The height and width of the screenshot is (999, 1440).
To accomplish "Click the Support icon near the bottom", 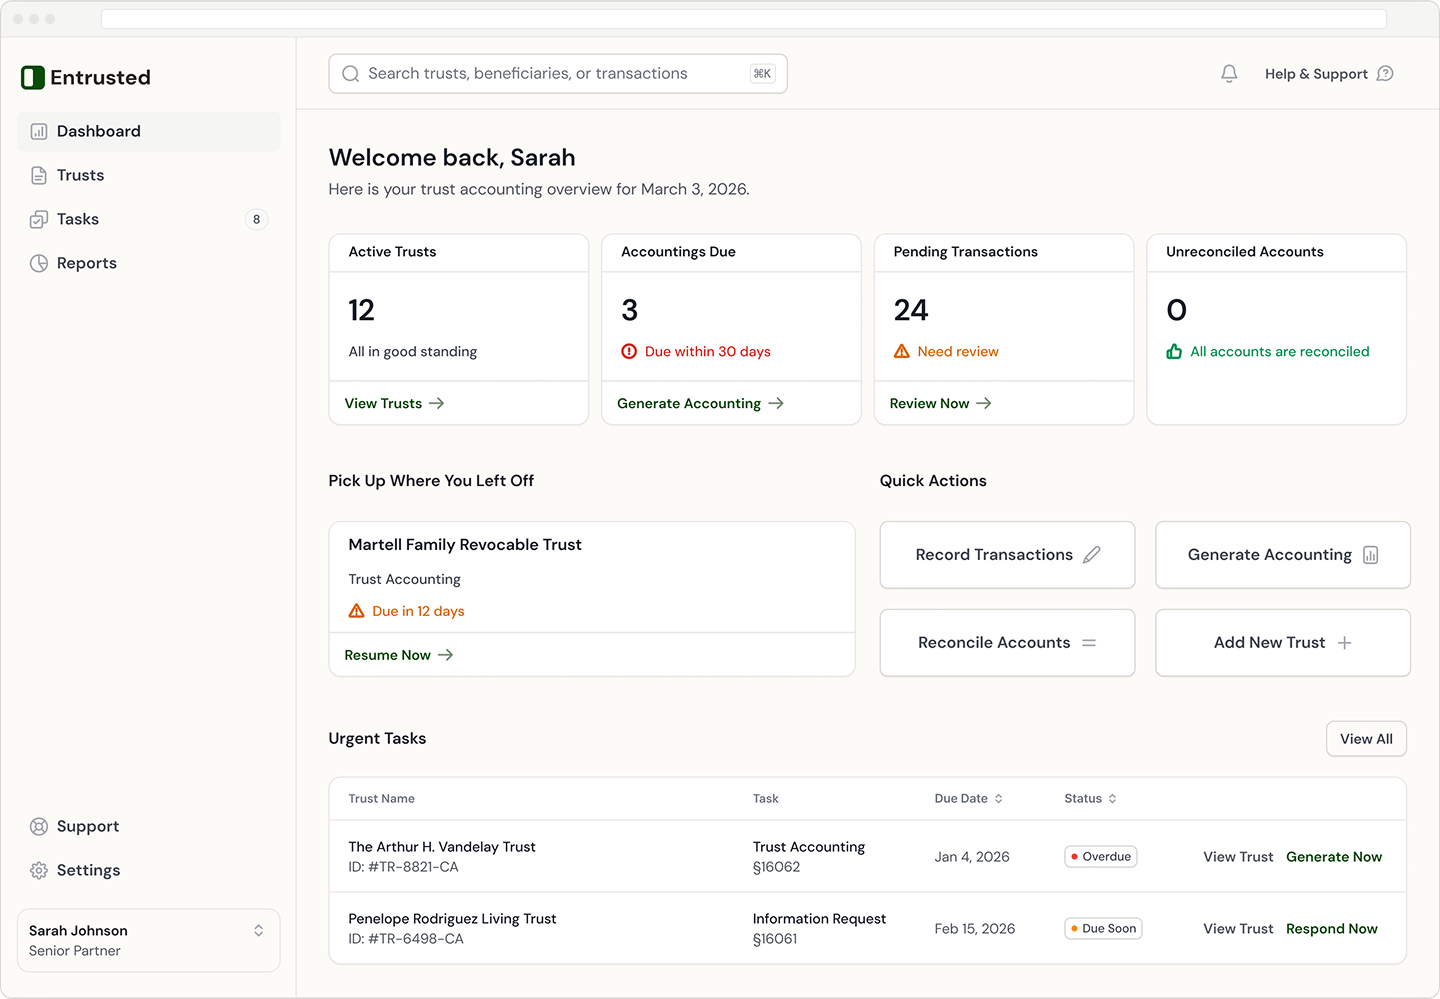I will 39,826.
